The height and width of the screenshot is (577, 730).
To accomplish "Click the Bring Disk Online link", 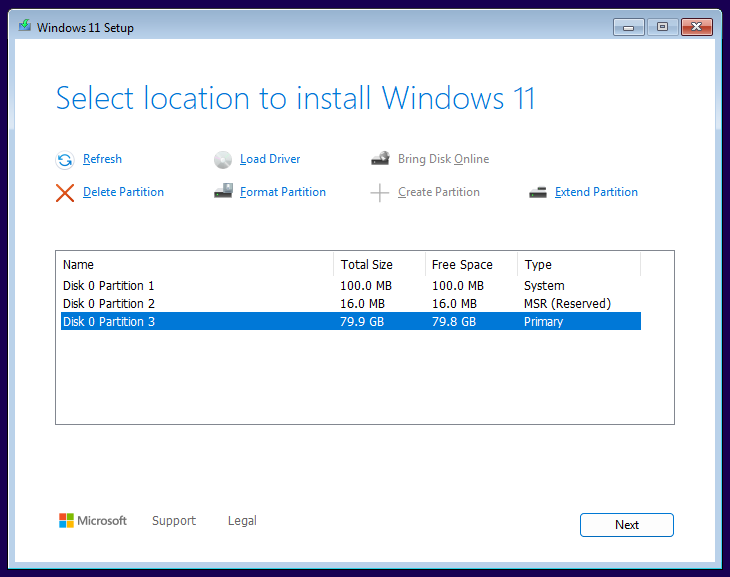I will click(x=443, y=159).
